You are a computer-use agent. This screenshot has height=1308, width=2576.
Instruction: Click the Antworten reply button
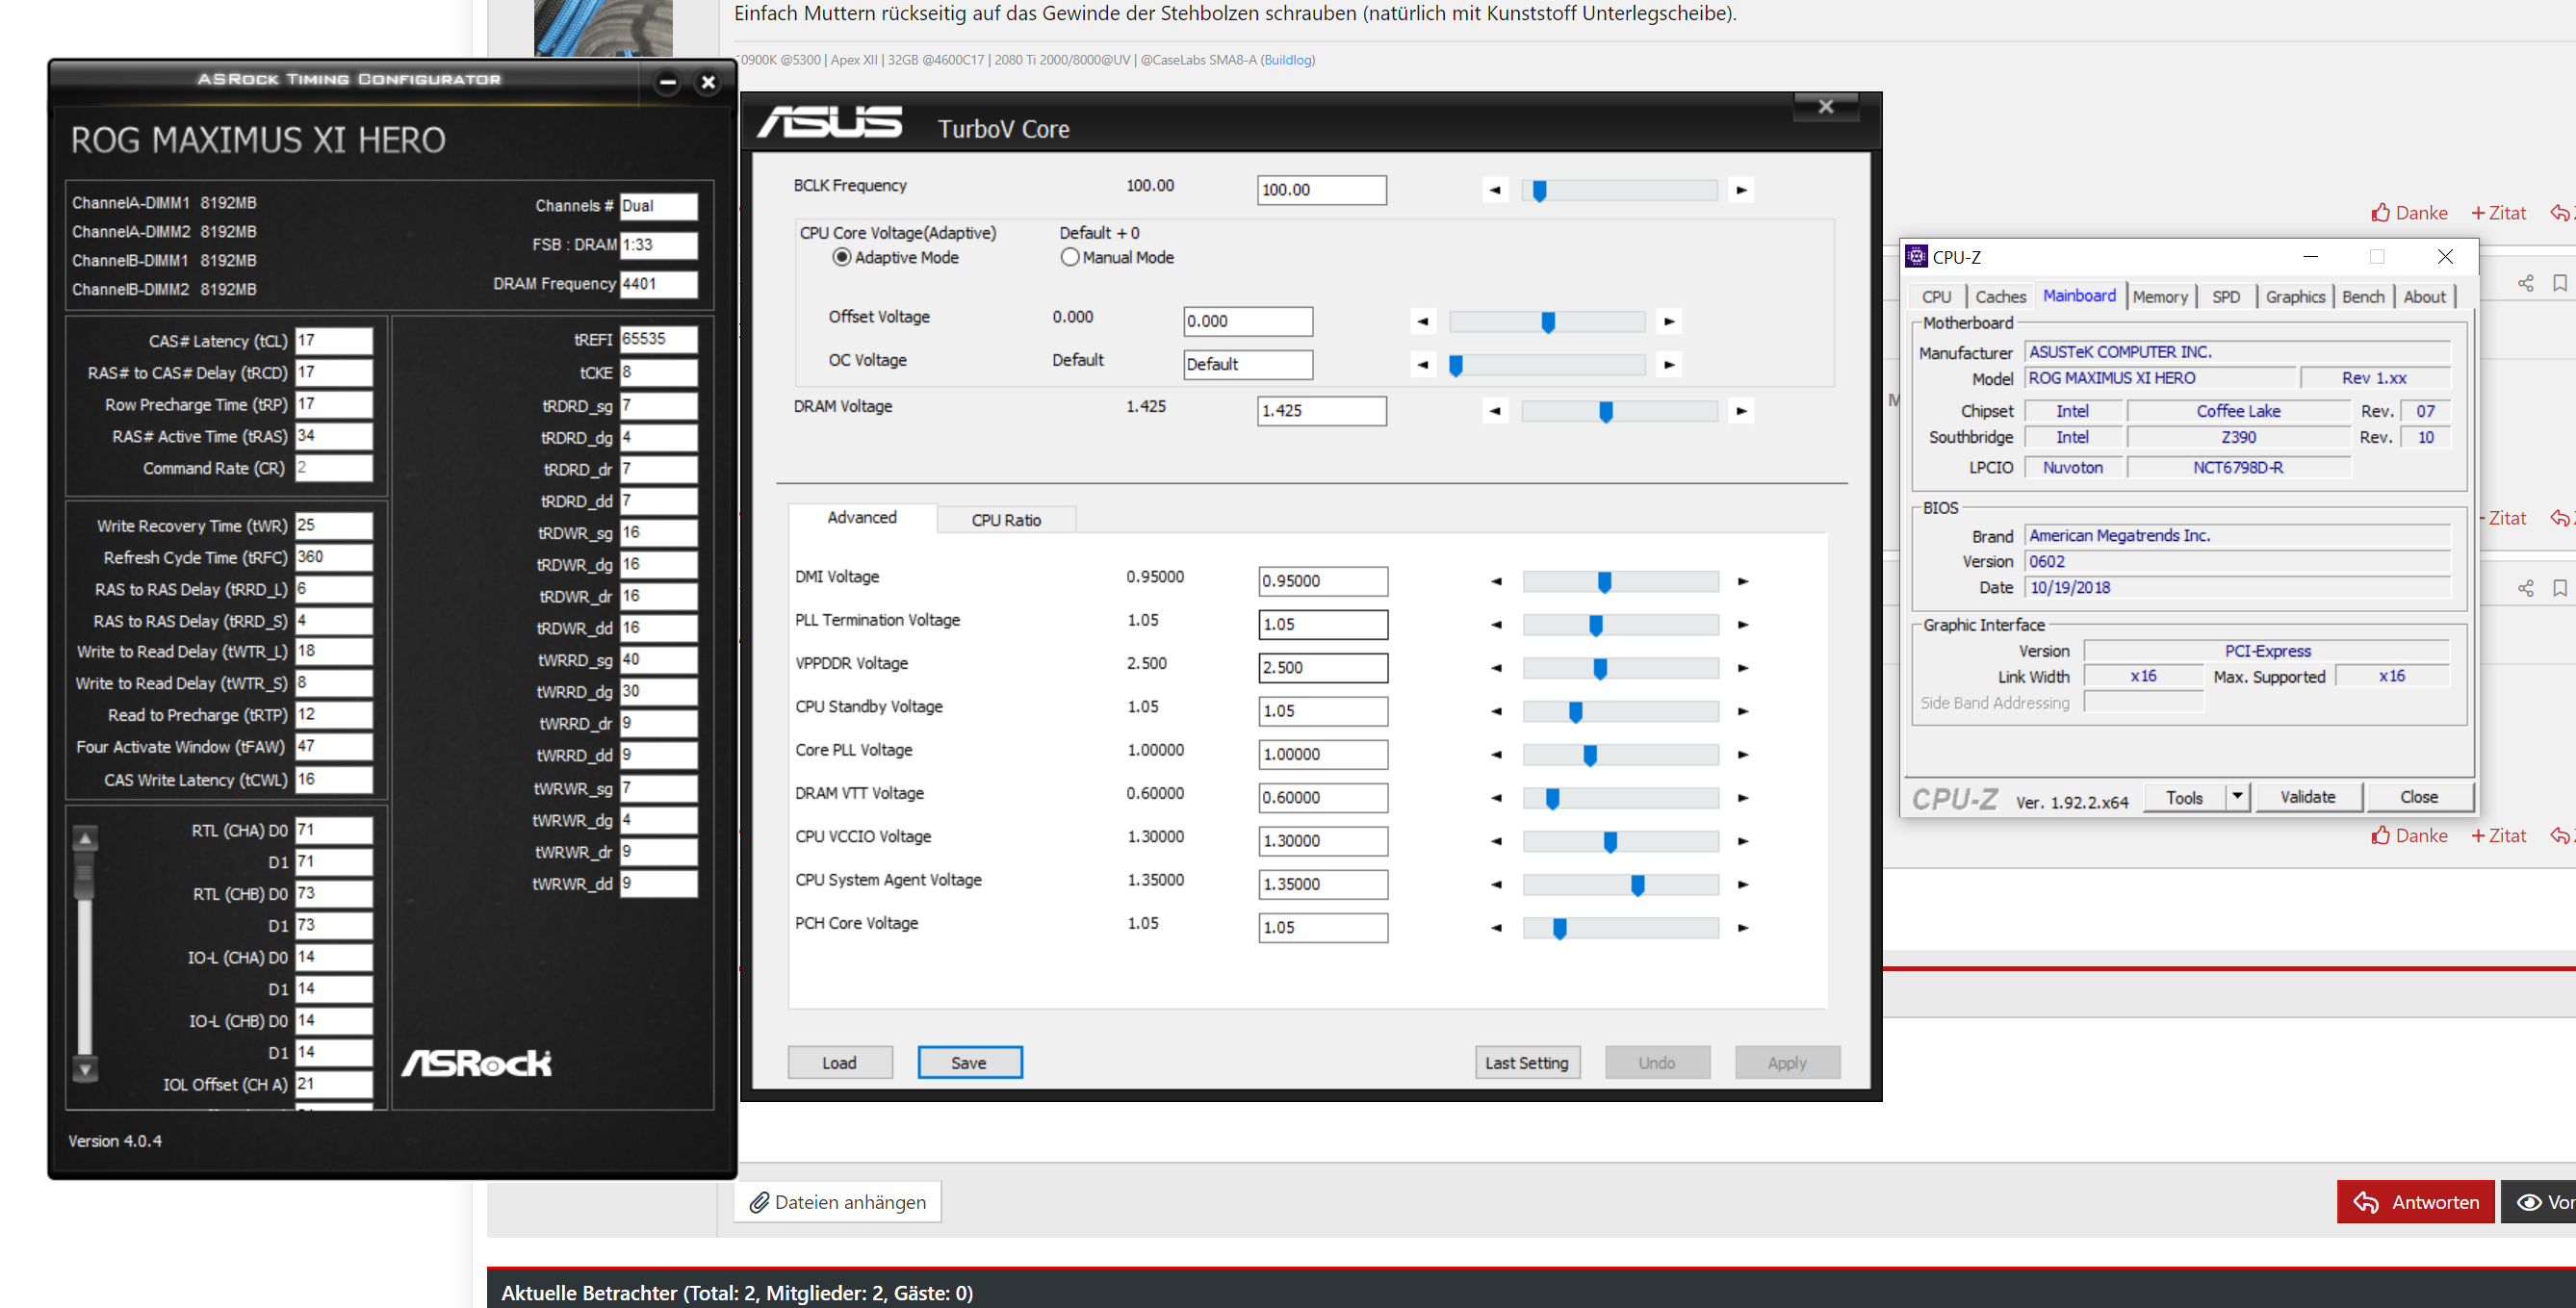pos(2415,1202)
